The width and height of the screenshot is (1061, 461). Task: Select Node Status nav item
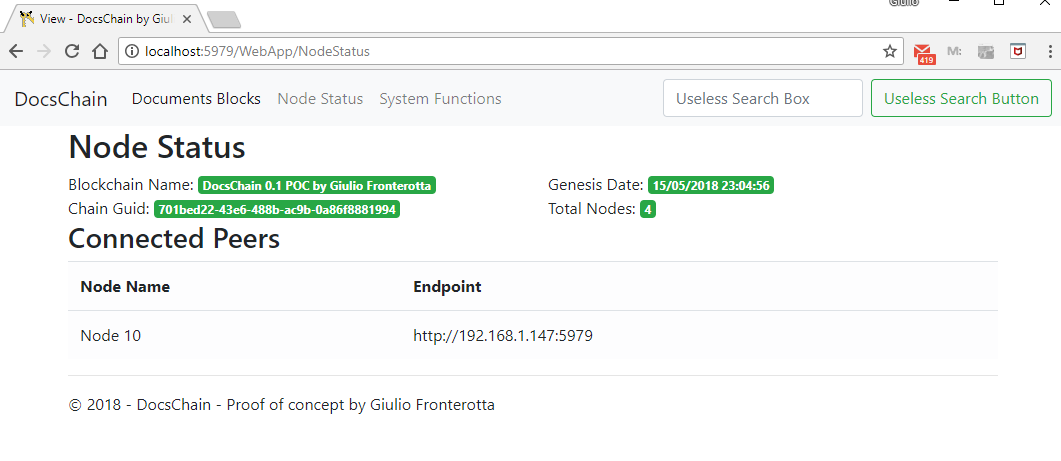320,98
